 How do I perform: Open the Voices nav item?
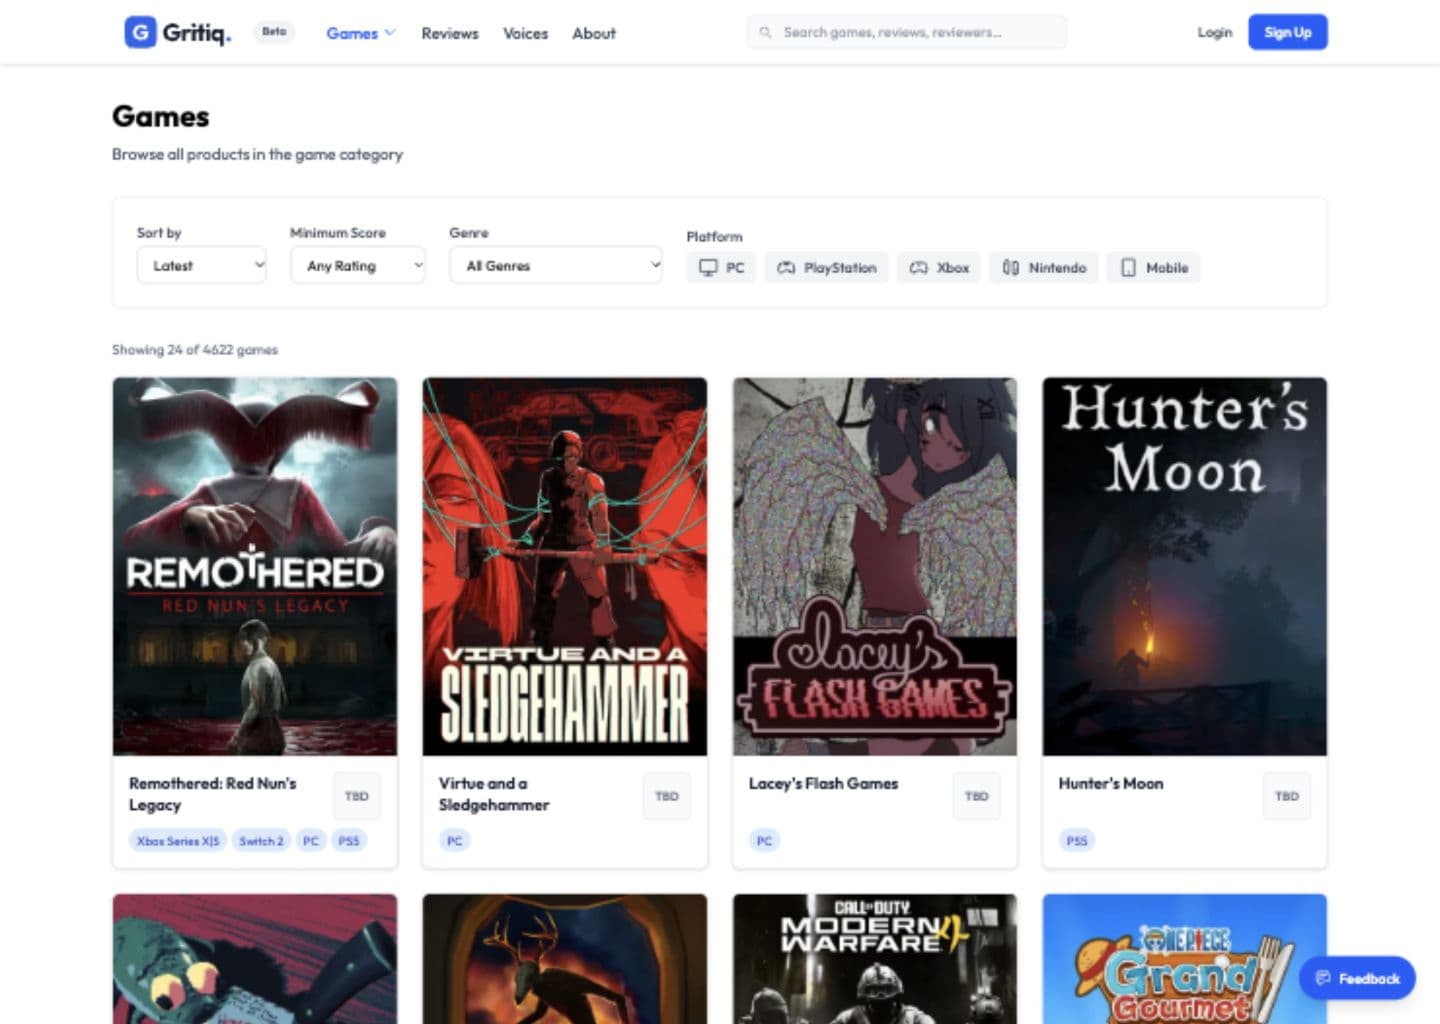[525, 33]
